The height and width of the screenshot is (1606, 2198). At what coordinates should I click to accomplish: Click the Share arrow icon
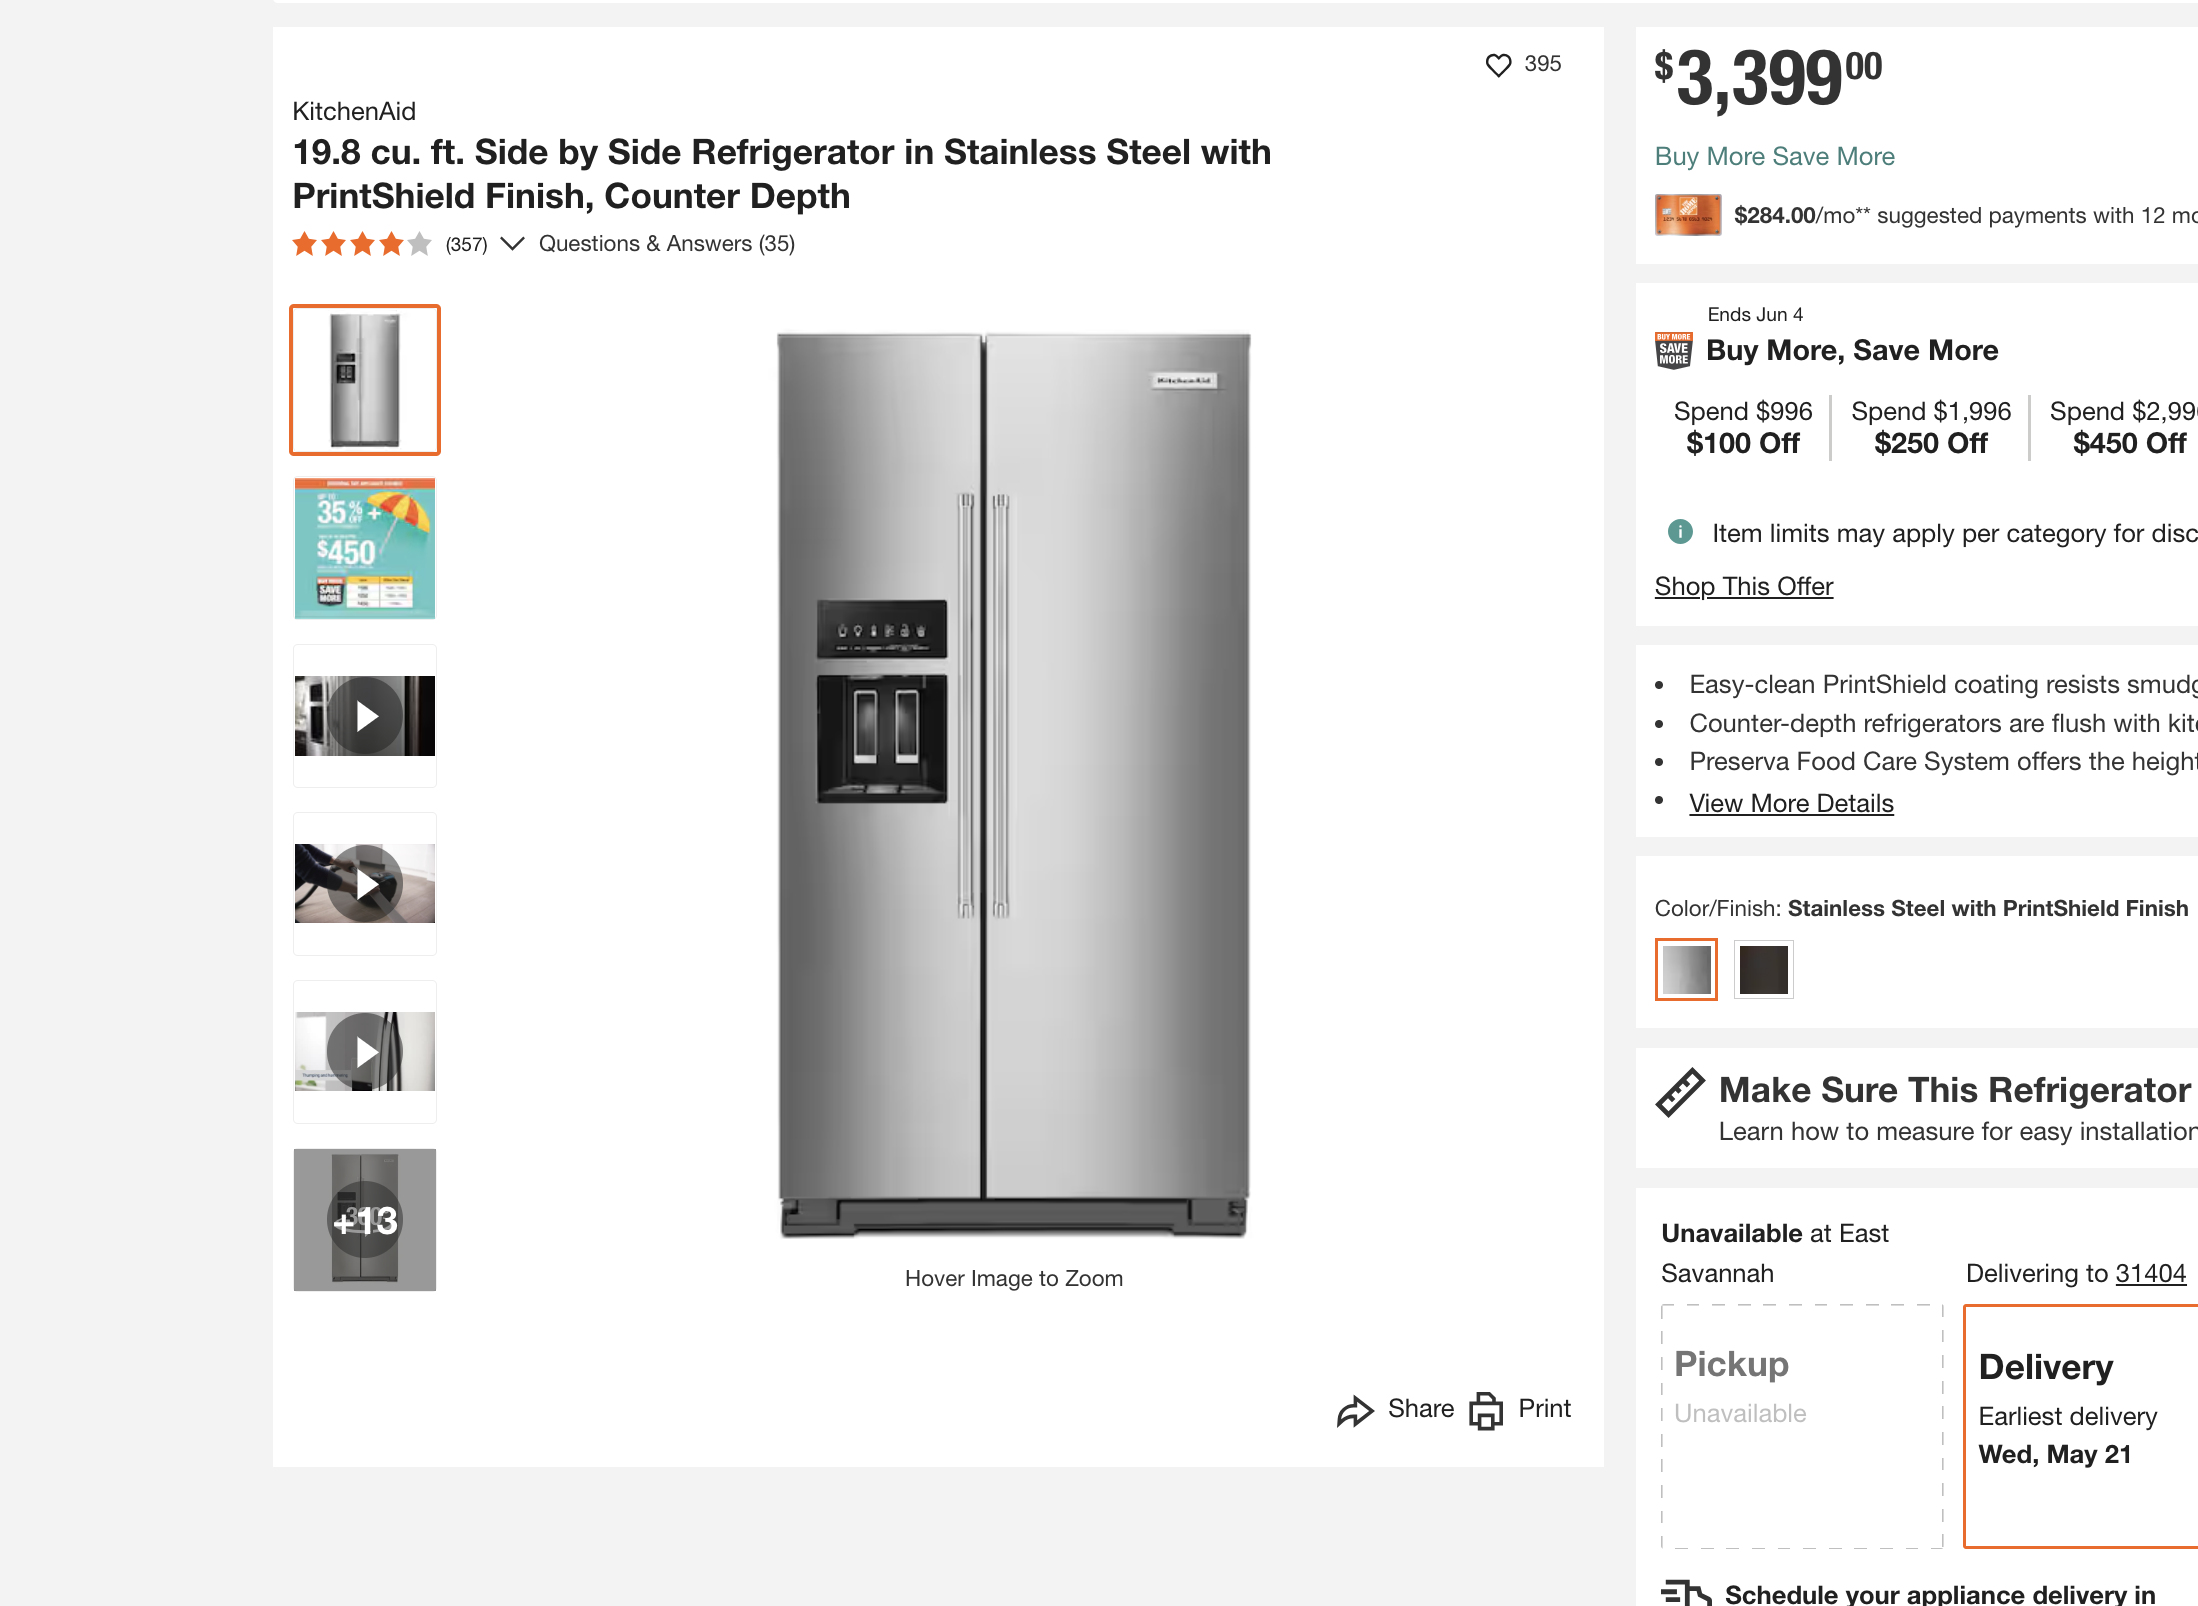1355,1411
